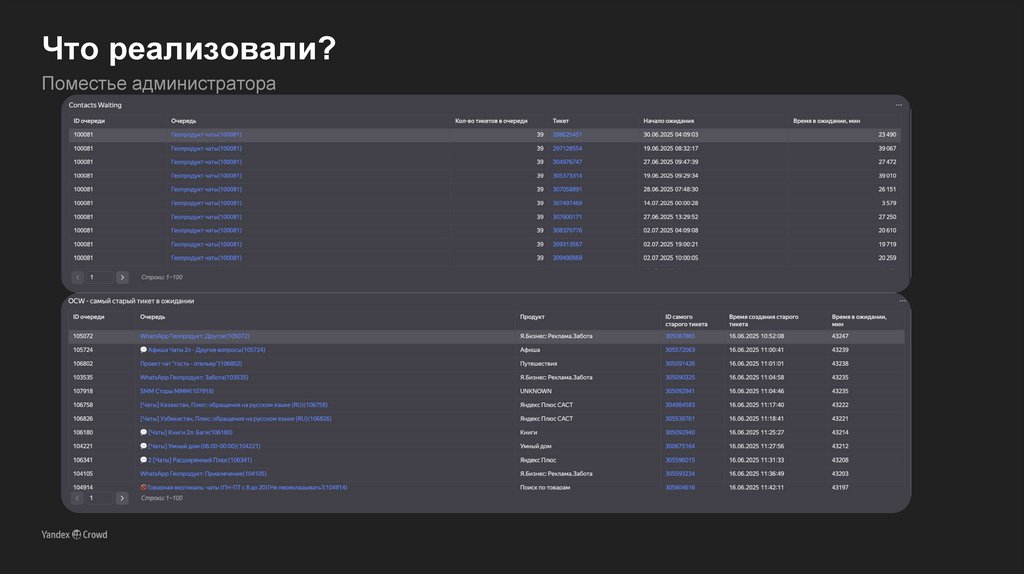
Task: Click prohibition icon on Товарная вертикаль row
Action: tap(144, 487)
